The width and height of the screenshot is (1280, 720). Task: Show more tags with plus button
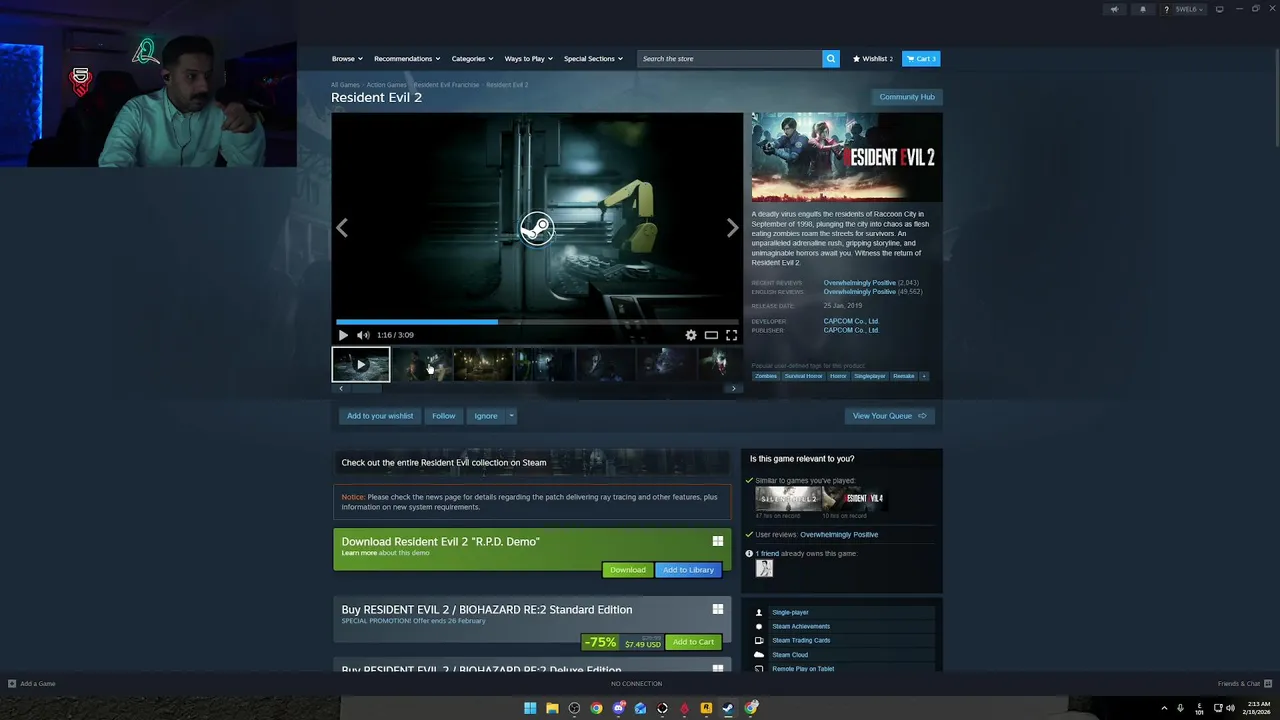pos(924,376)
